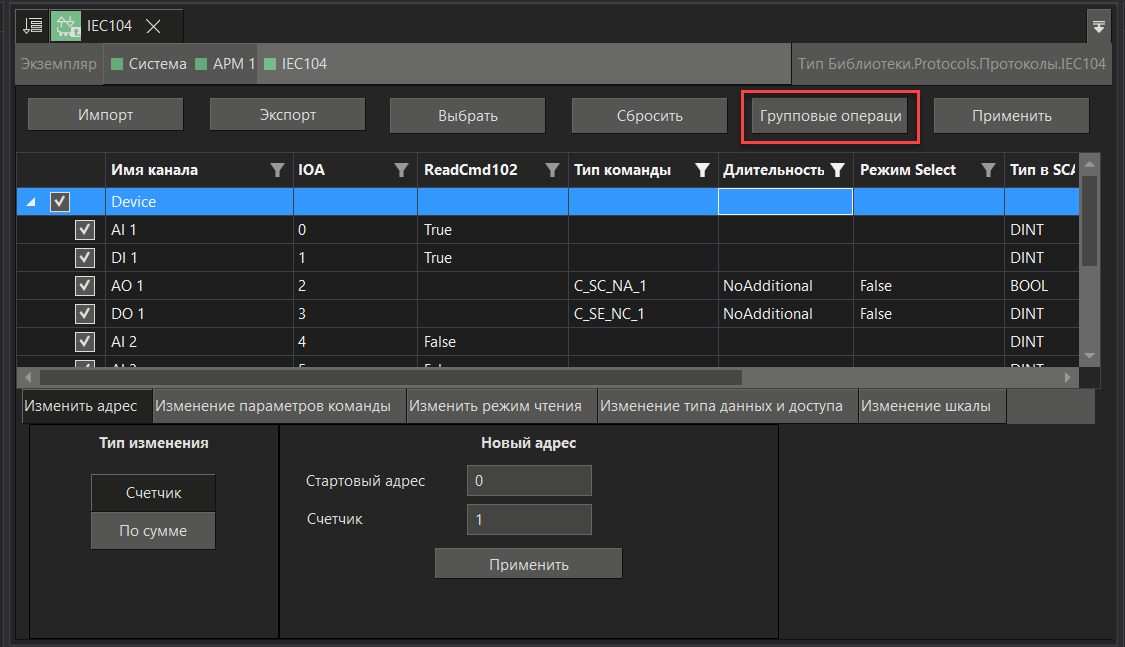Uncheck the AI 1 channel checkbox
This screenshot has height=647, width=1125.
85,230
